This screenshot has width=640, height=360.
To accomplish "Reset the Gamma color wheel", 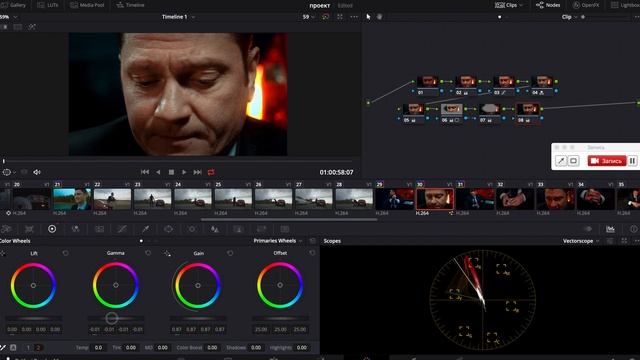I will 148,253.
